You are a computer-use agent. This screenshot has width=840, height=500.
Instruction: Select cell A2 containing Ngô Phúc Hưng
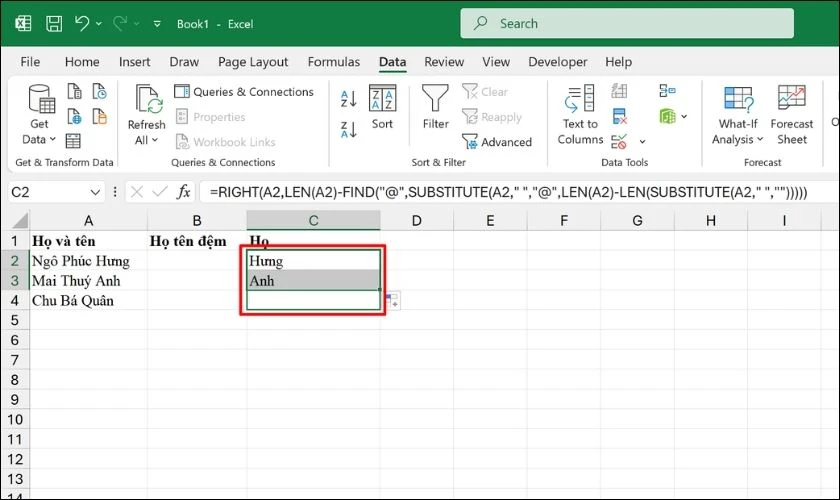[88, 261]
